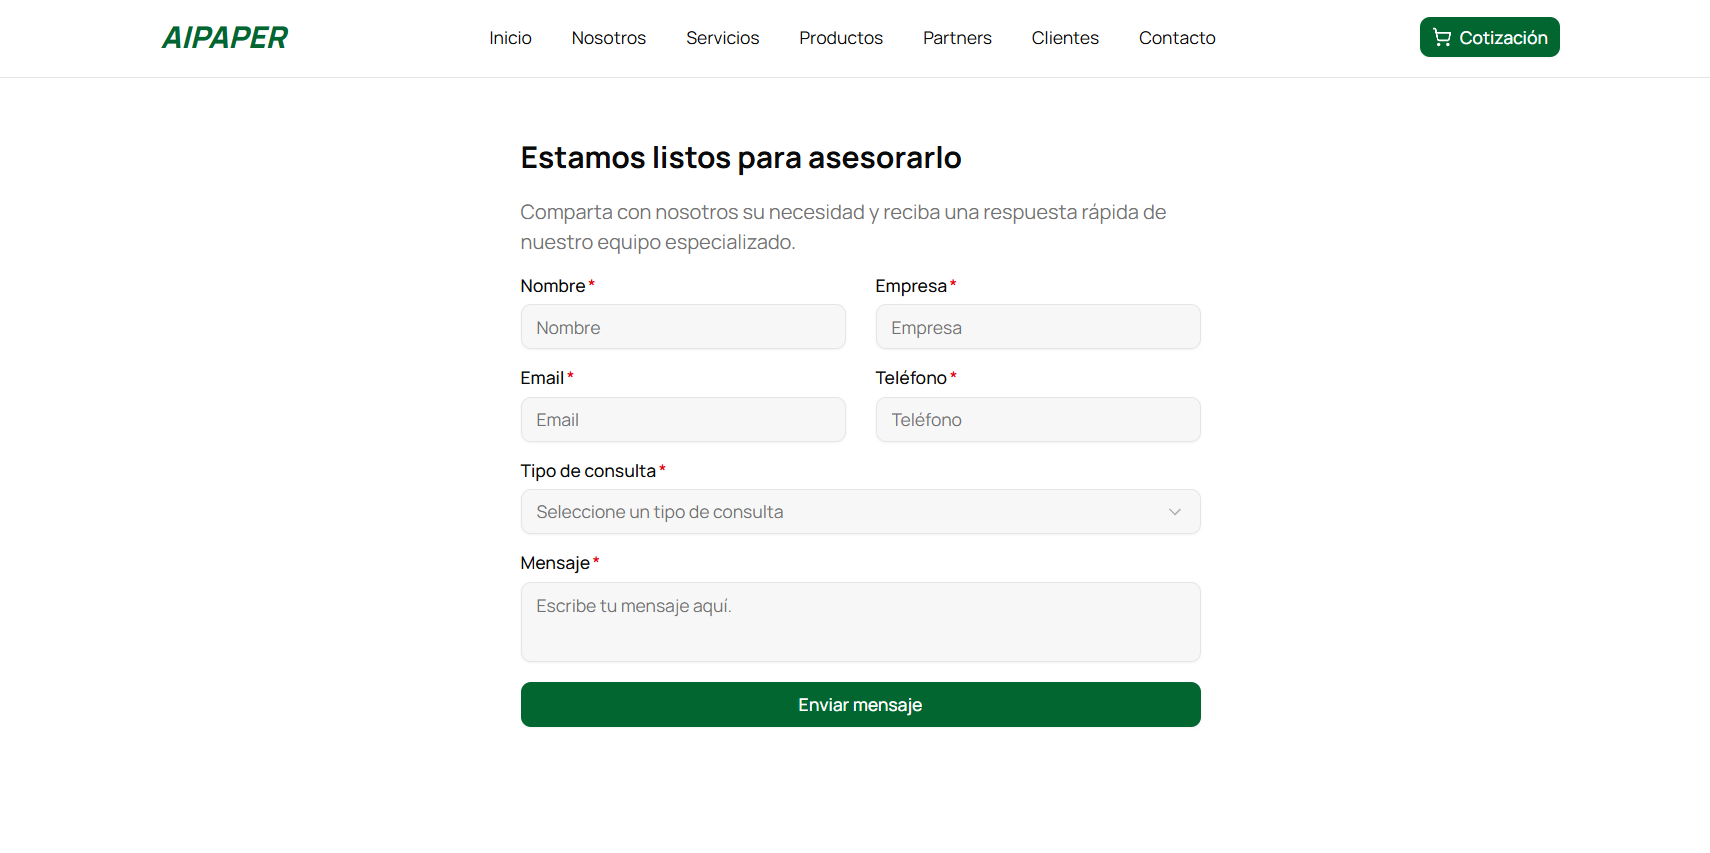
Task: Expand the Tipo de consulta chevron arrow
Action: [x=1174, y=512]
